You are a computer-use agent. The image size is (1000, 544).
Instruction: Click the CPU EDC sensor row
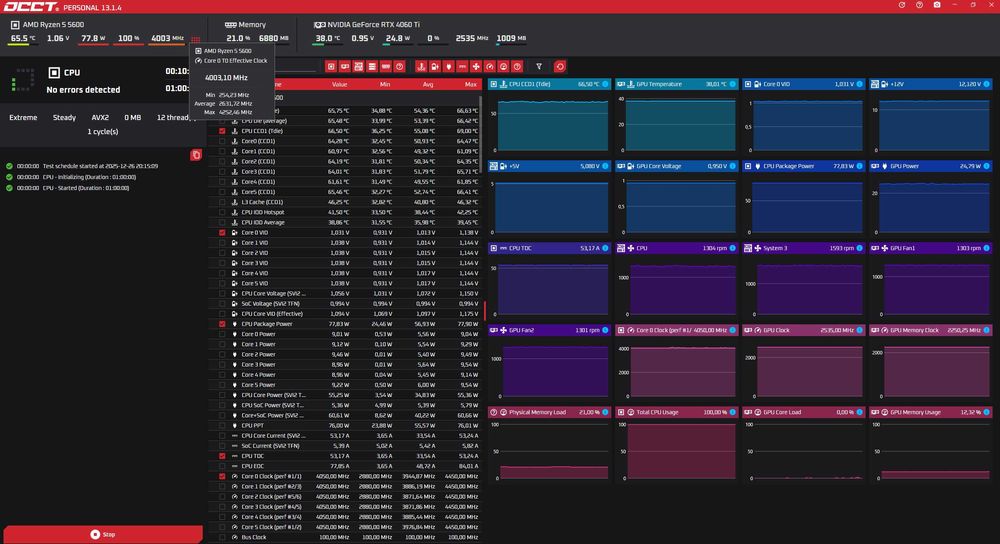click(345, 466)
